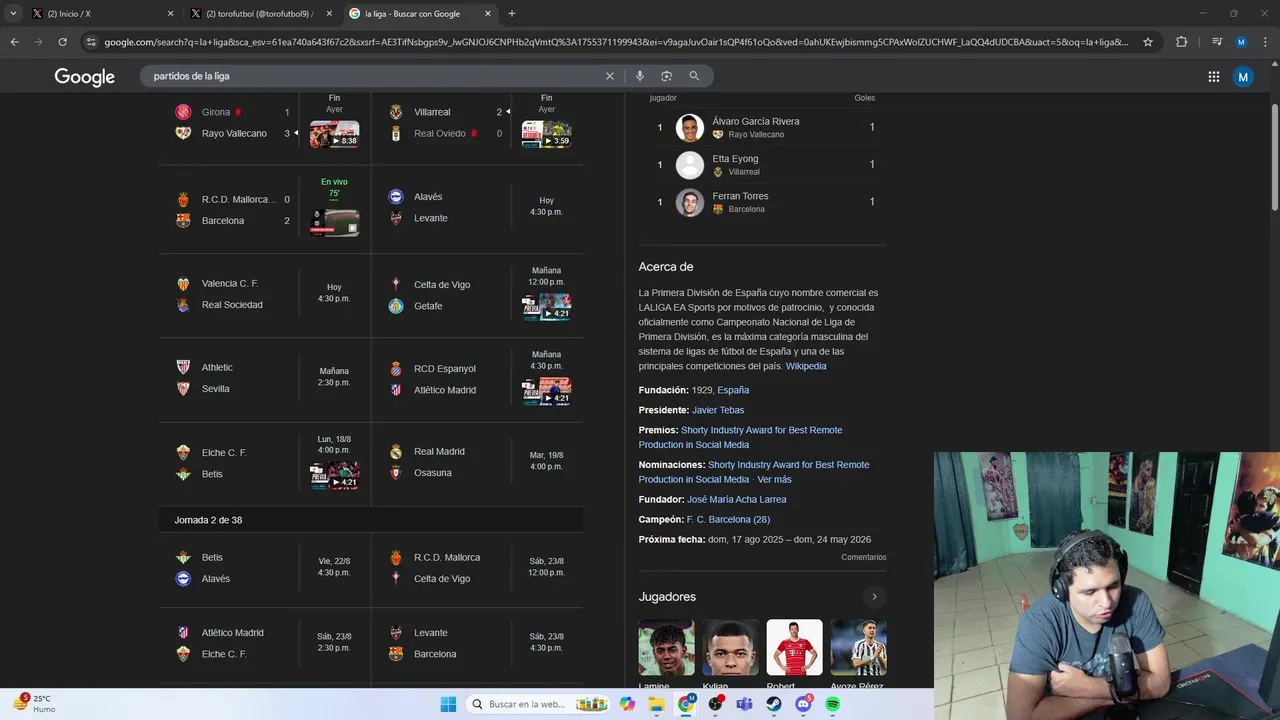Open Atlético Madrid vs Elche match
Screen dimensions: 1280x720
coord(264,643)
